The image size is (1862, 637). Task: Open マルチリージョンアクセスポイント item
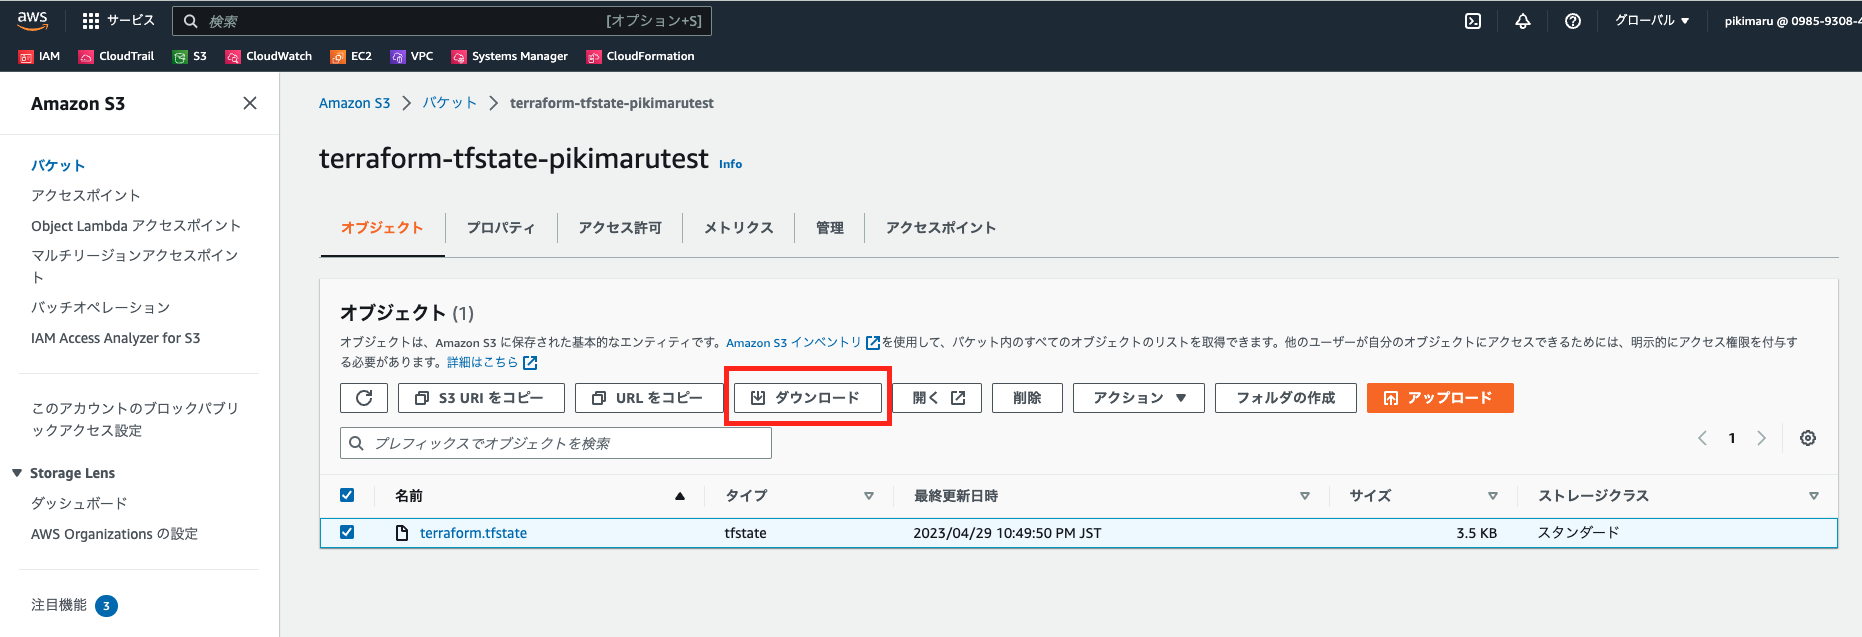pos(135,266)
